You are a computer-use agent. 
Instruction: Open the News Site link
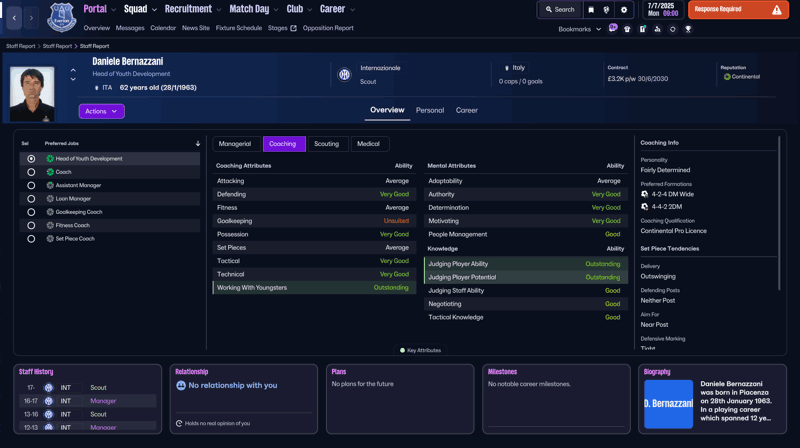[196, 28]
